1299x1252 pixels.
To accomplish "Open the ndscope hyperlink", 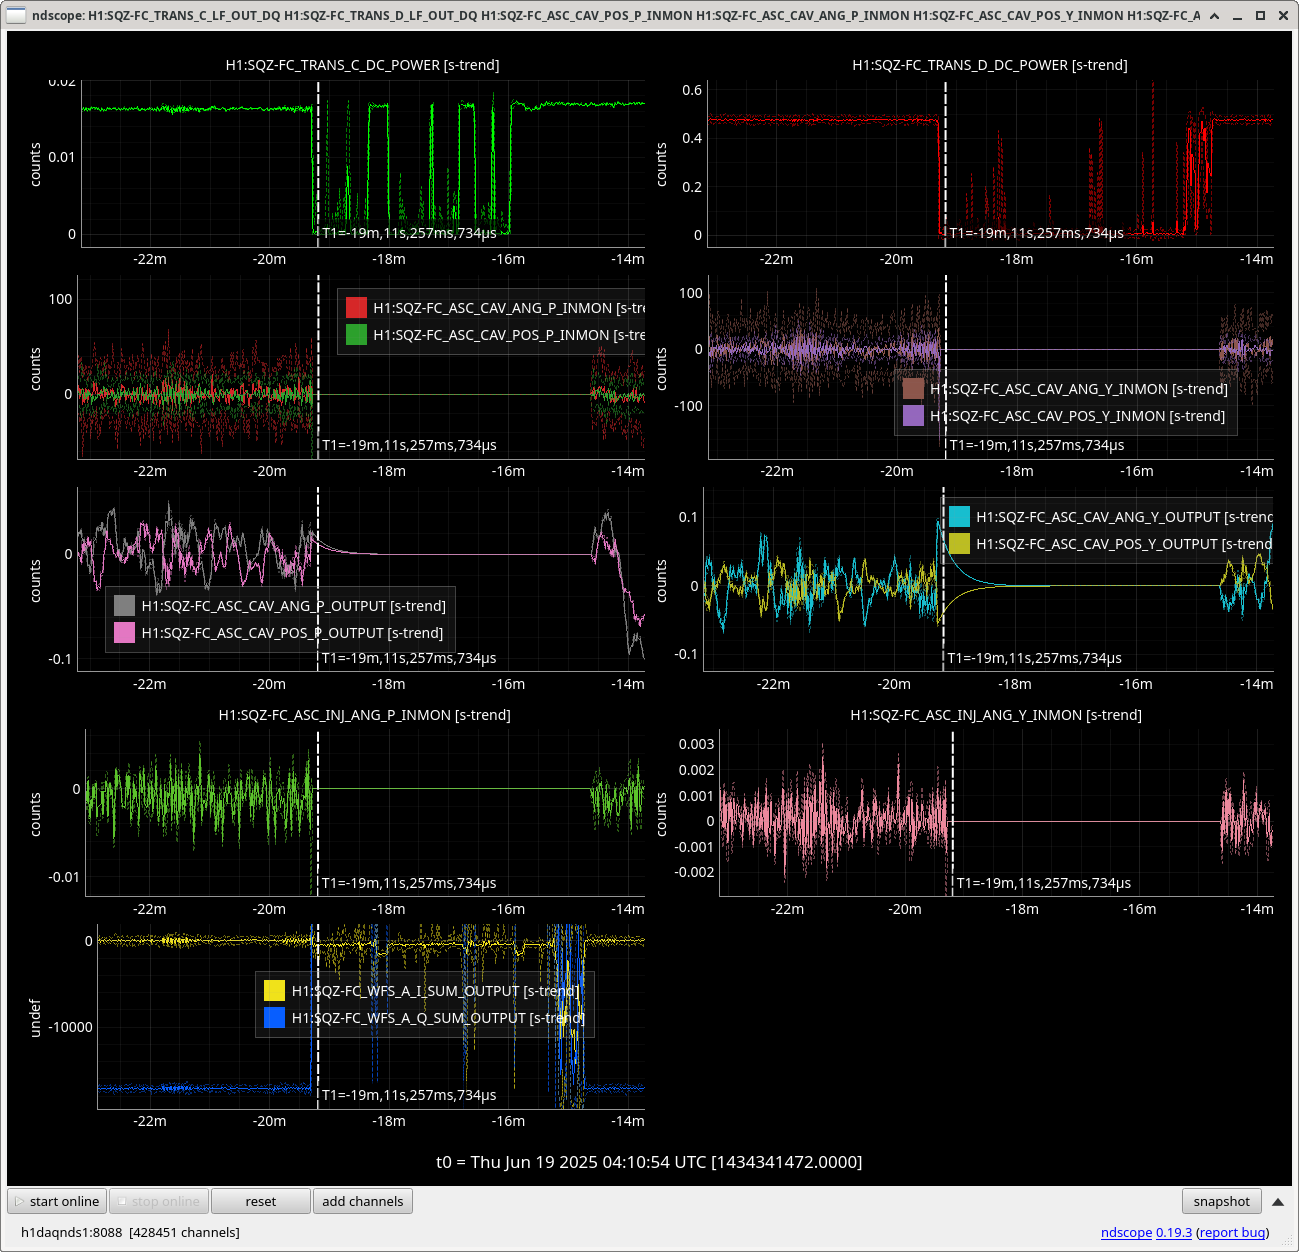I will [x=1126, y=1232].
